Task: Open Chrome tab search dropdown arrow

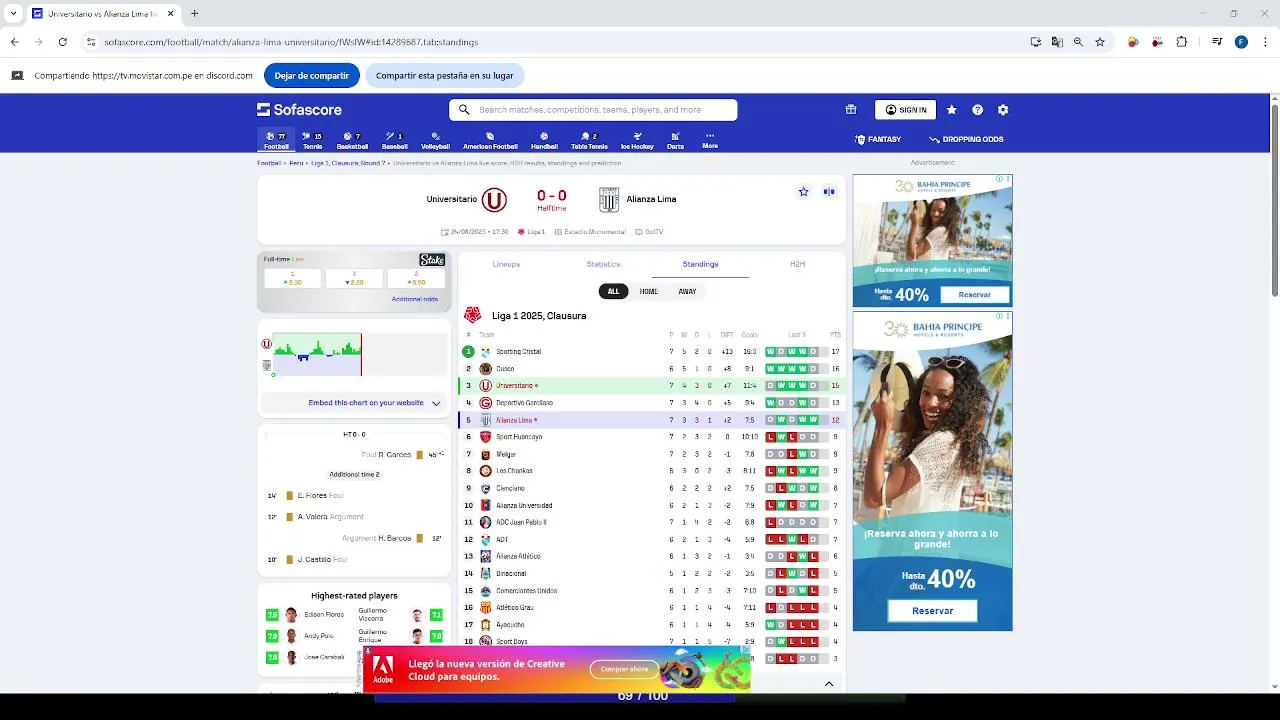Action: click(13, 14)
